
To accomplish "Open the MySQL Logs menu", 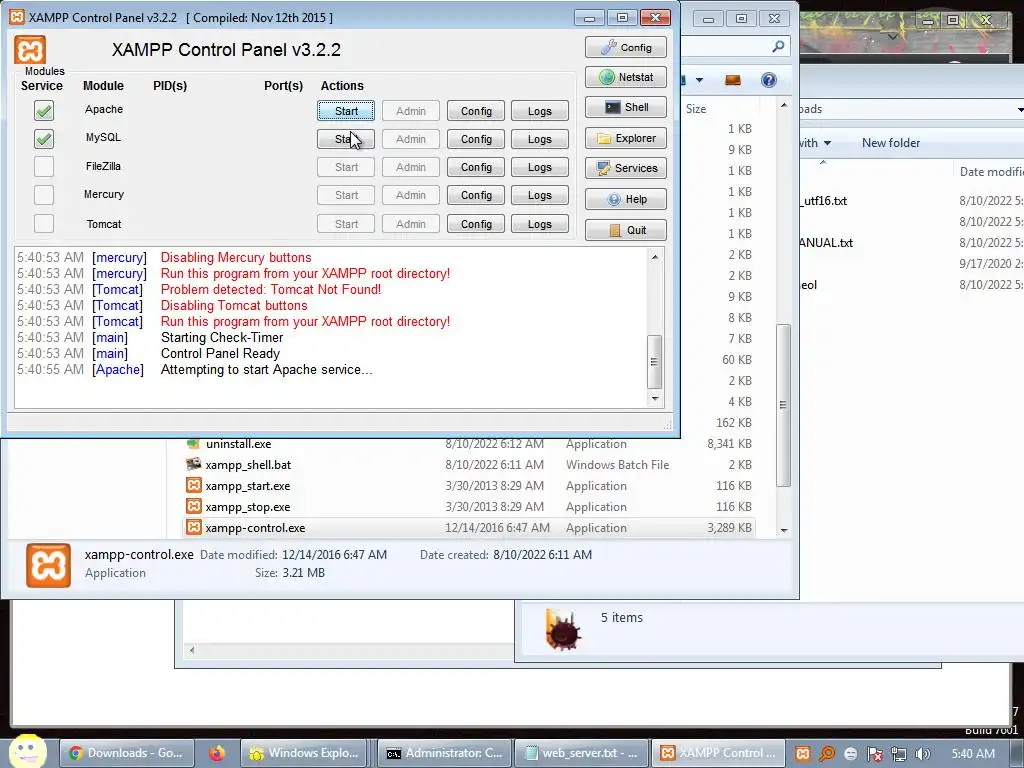I will pos(540,139).
